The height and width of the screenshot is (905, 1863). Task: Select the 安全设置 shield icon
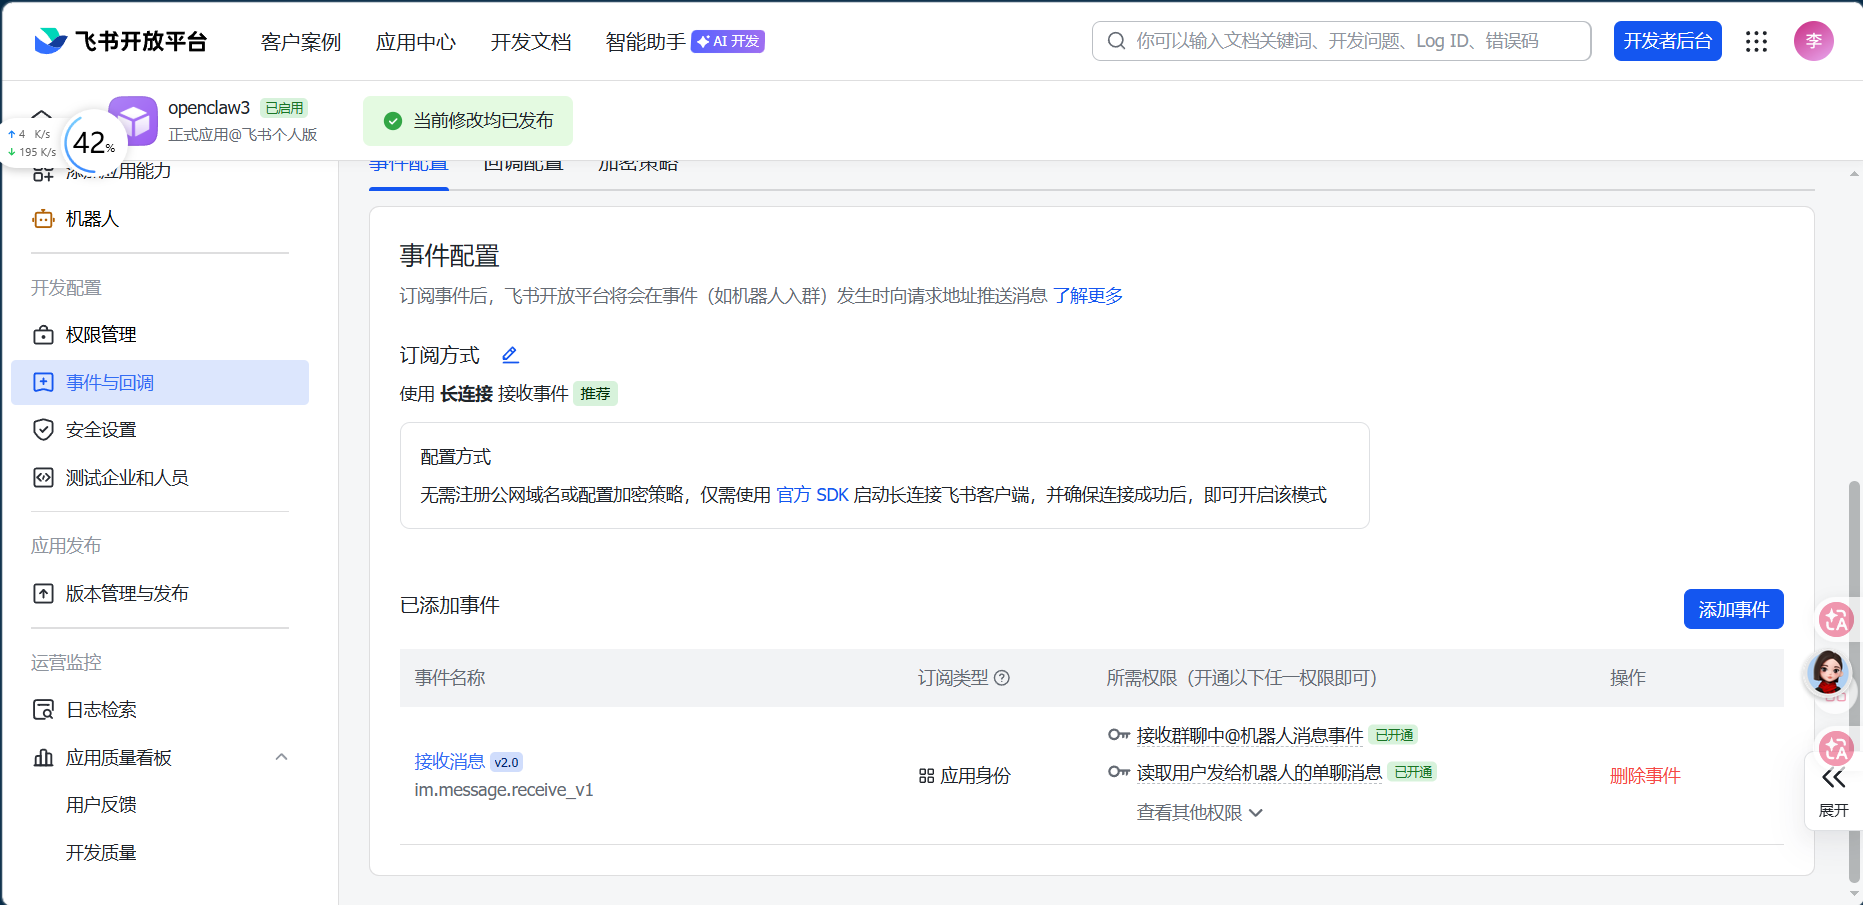click(43, 429)
